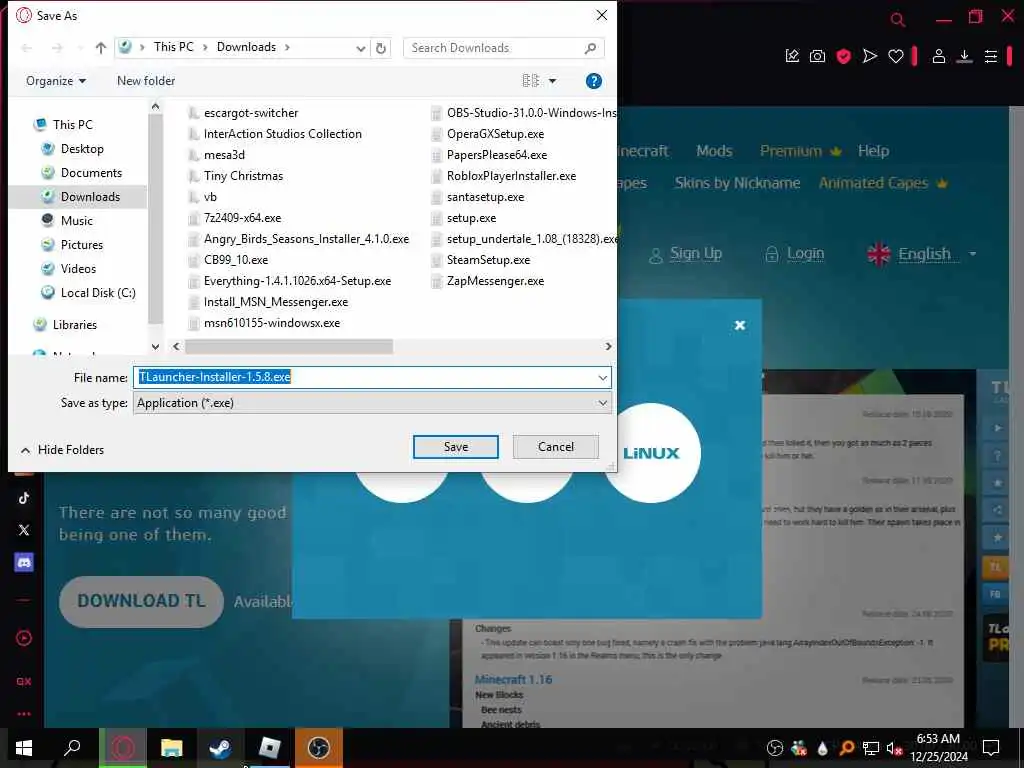Open the Opera GX easy setup sliders icon
1024x768 pixels.
coord(991,57)
